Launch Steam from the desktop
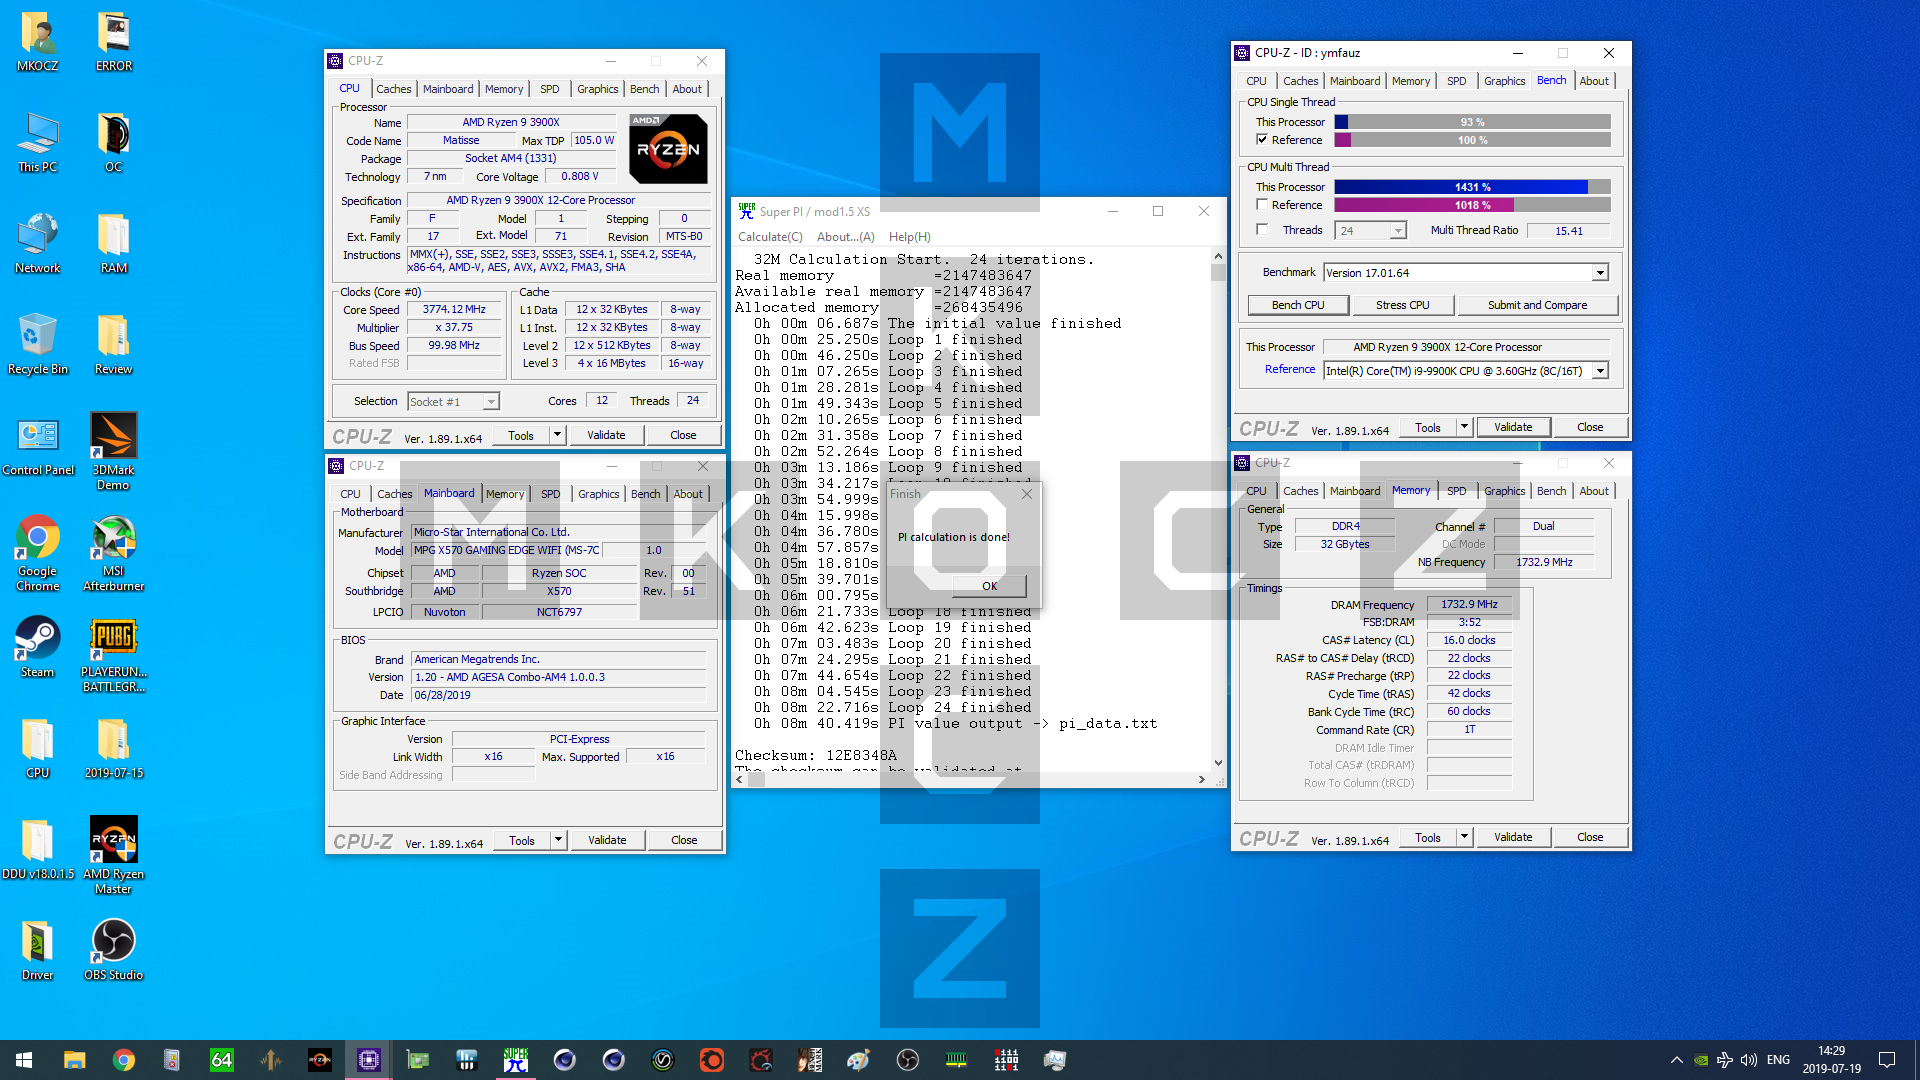 38,647
